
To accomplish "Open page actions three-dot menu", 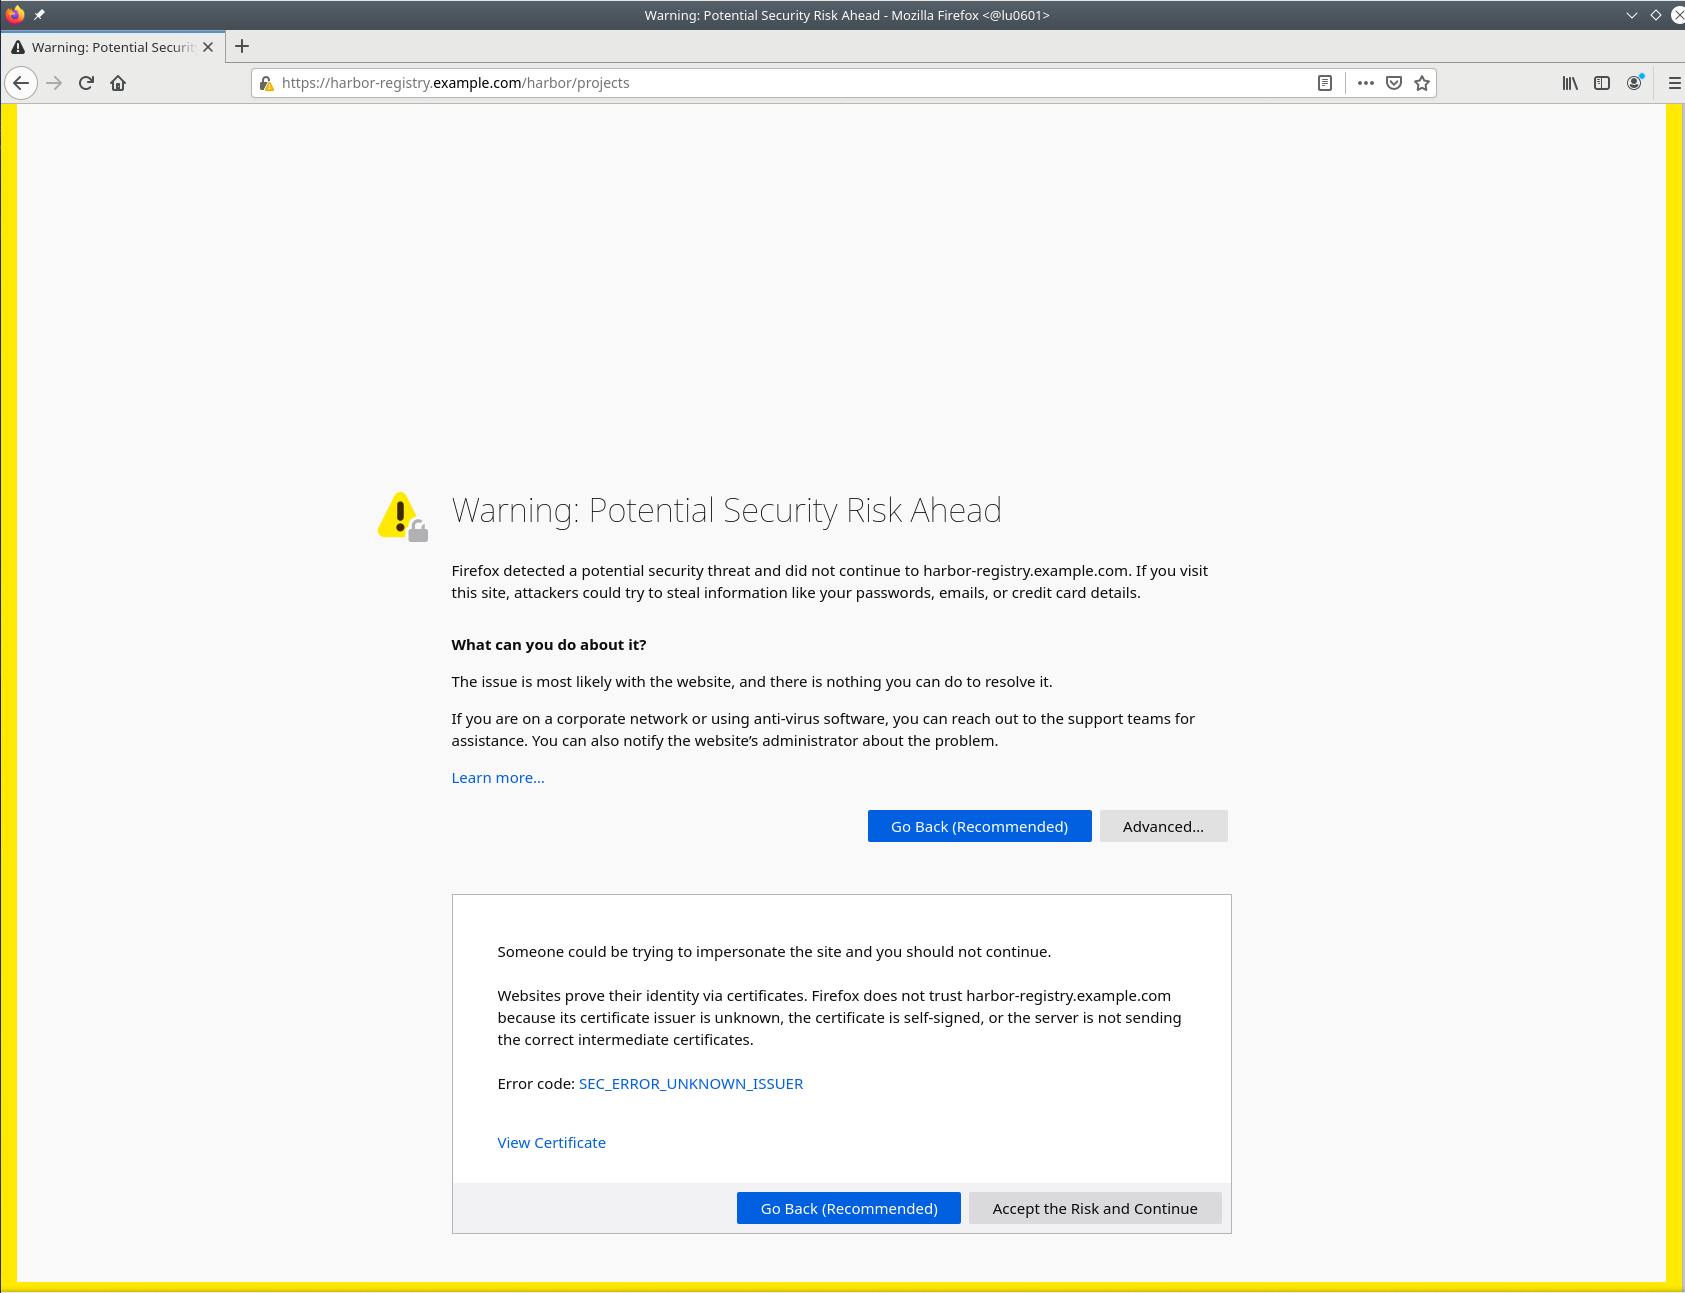I will (1365, 83).
